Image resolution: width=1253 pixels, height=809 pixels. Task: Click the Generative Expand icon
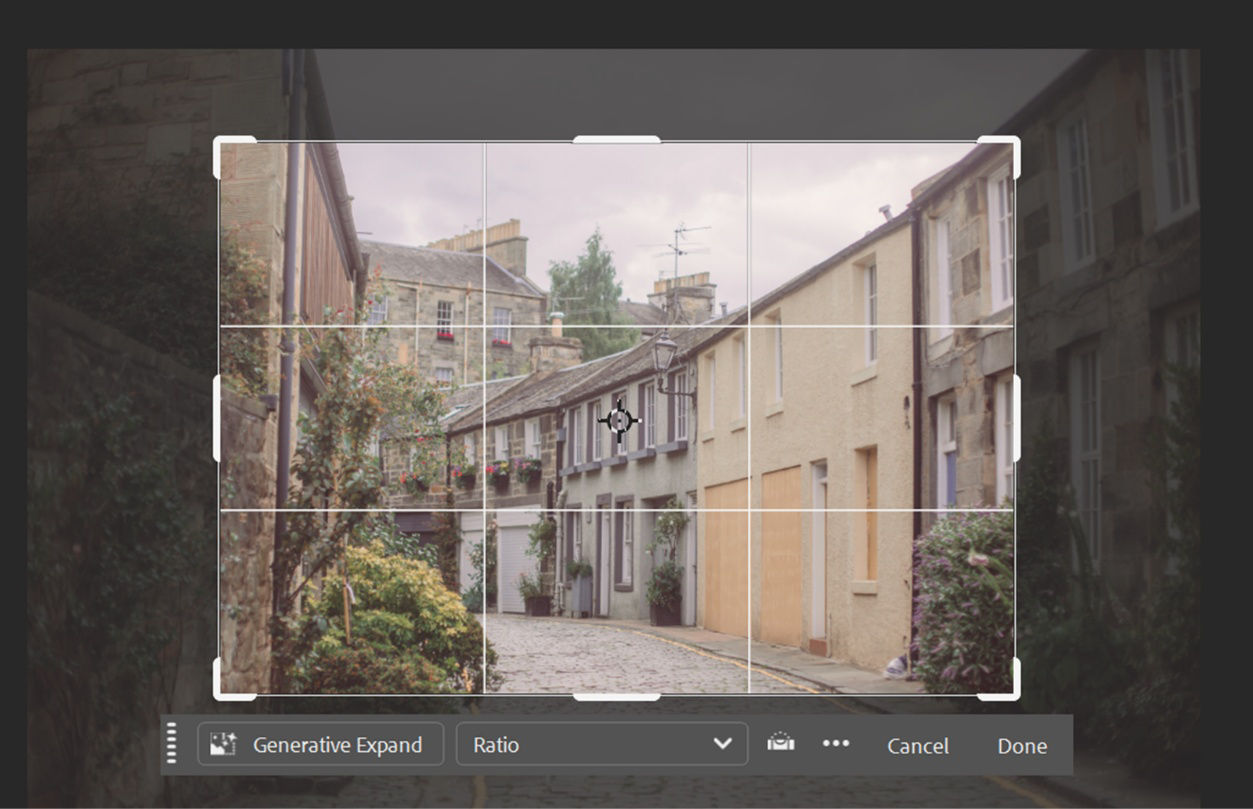225,744
